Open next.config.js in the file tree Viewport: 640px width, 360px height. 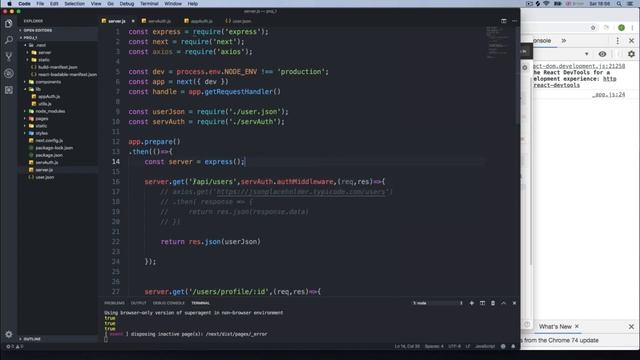click(x=49, y=140)
